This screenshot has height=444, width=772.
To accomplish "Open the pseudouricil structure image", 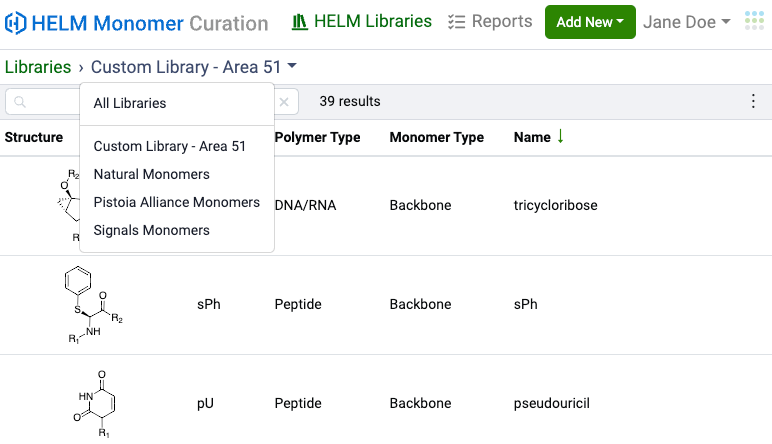I will [93, 402].
